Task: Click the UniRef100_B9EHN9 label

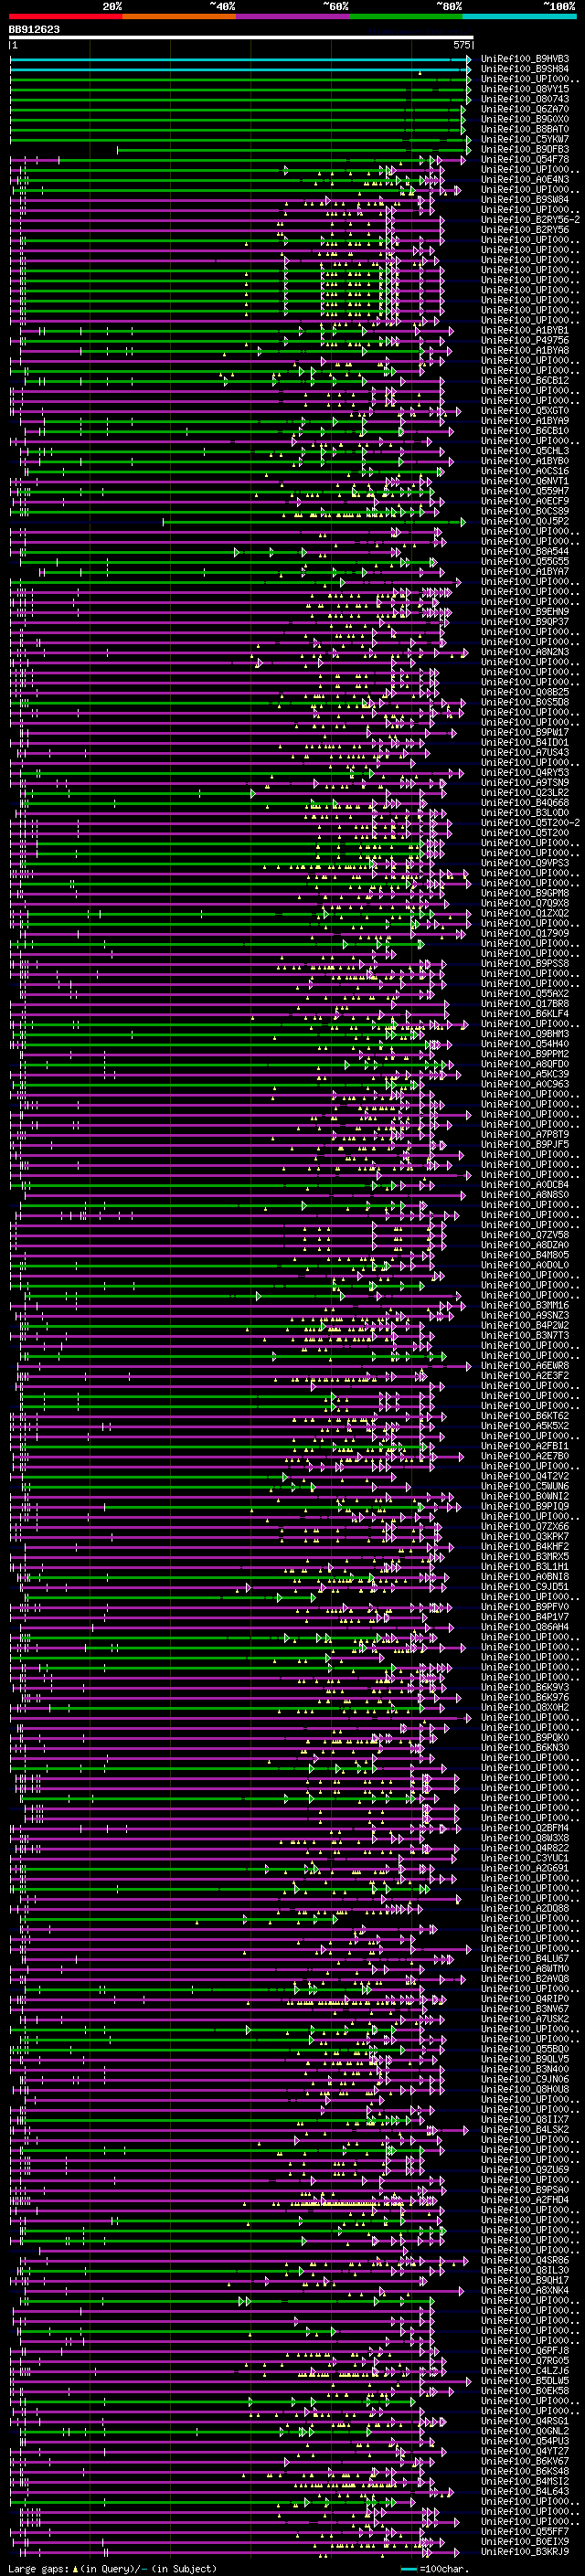Action: click(525, 612)
